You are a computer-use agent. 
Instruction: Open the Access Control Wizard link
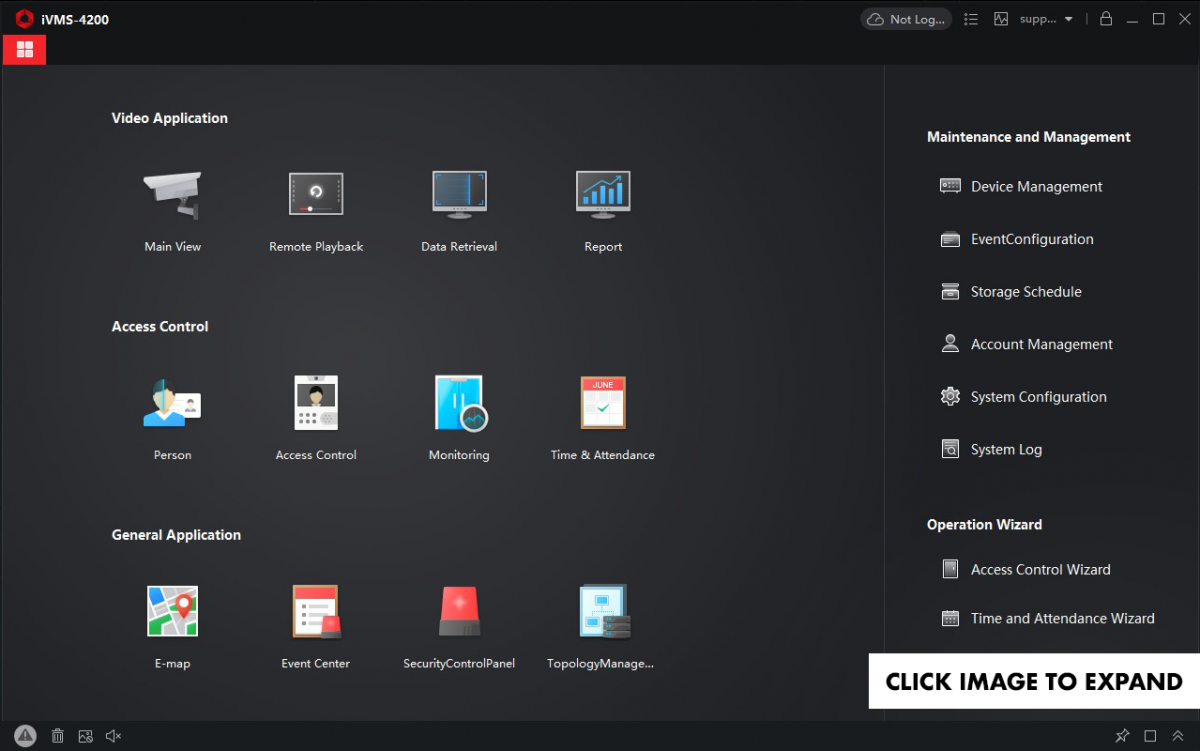tap(1040, 569)
